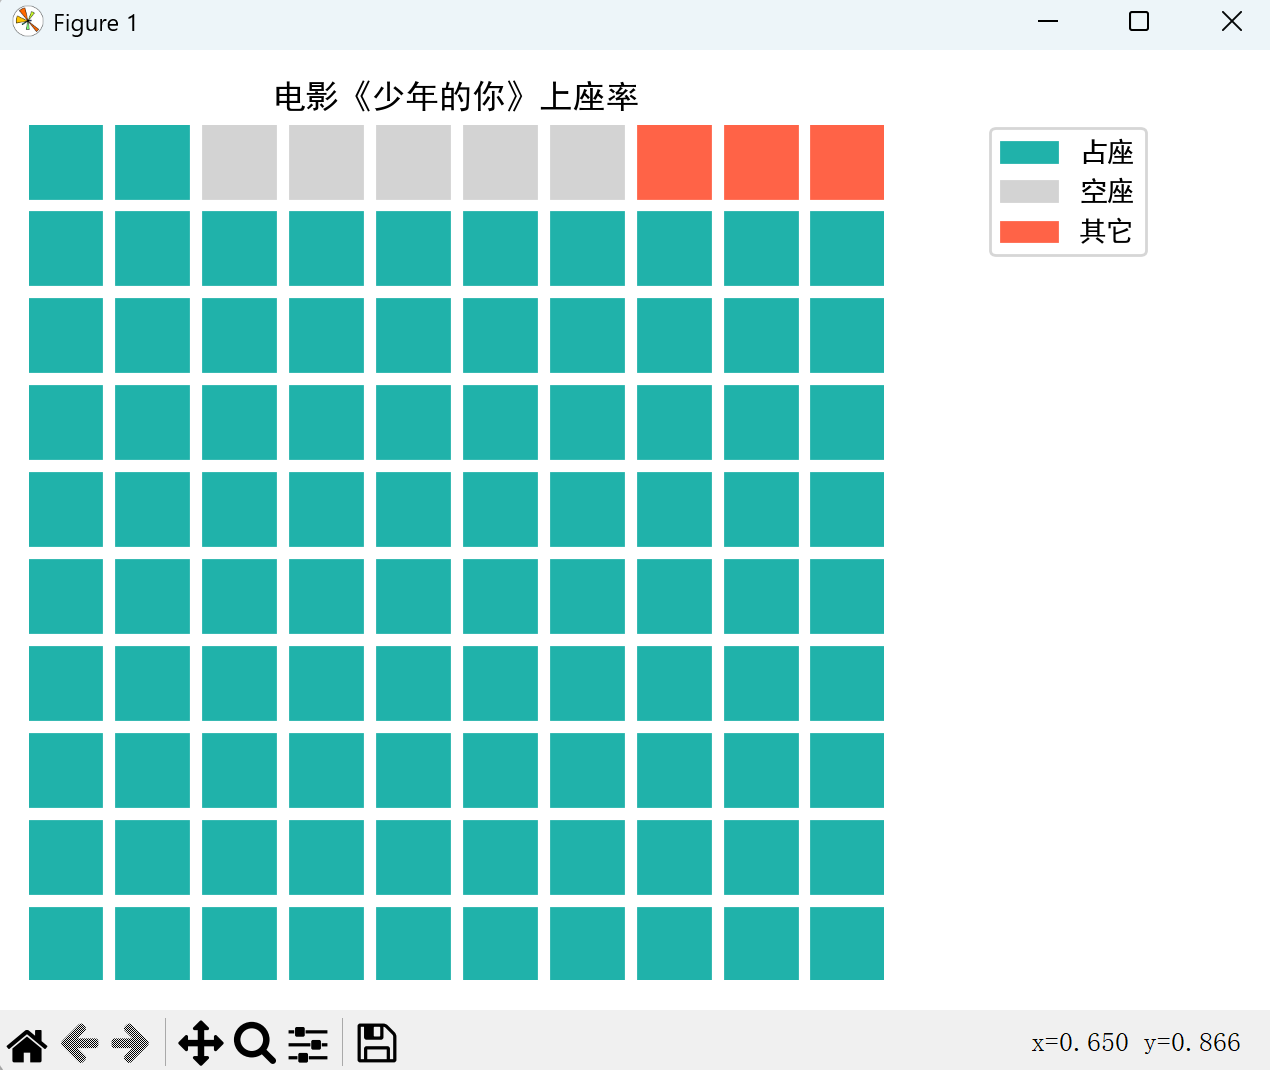
Task: Go back to the previous view
Action: 80,1043
